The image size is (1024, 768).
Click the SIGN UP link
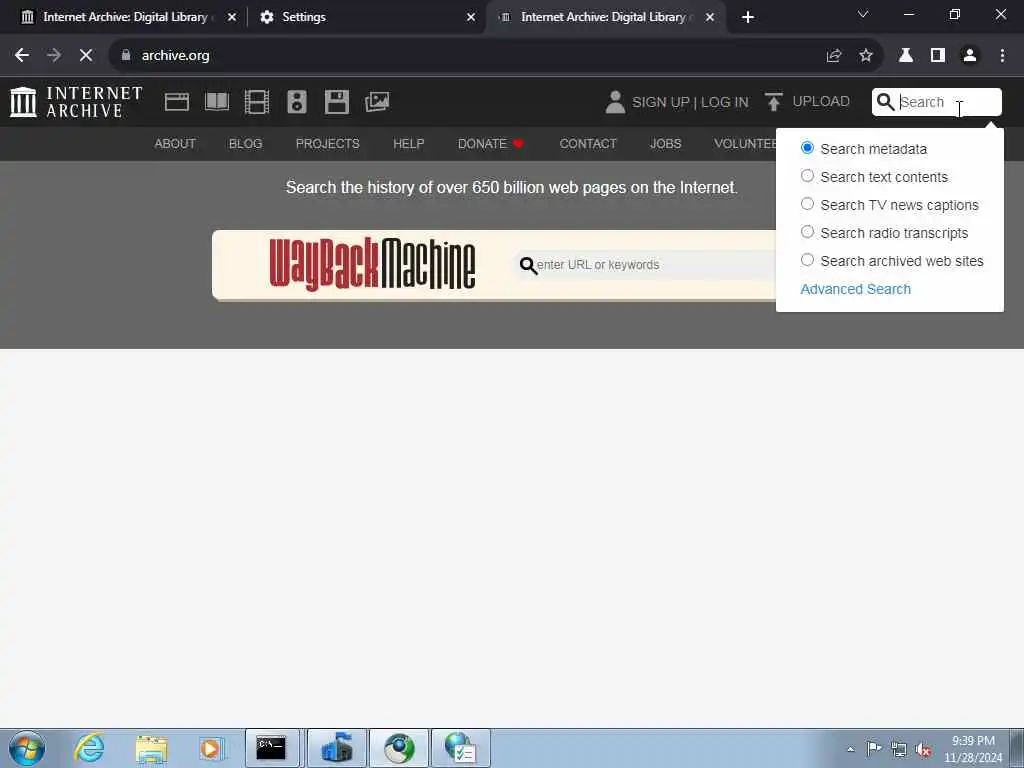point(660,102)
